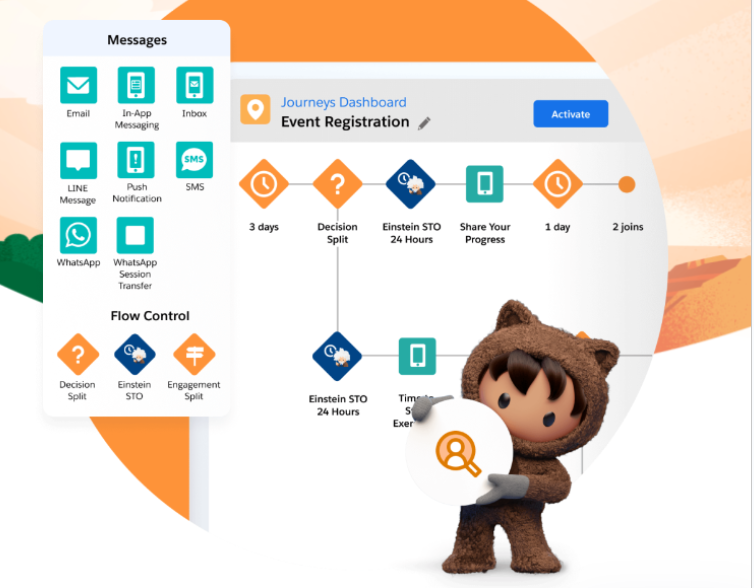
Task: Select top-row Einstein STO 24 Hours node
Action: click(x=411, y=184)
